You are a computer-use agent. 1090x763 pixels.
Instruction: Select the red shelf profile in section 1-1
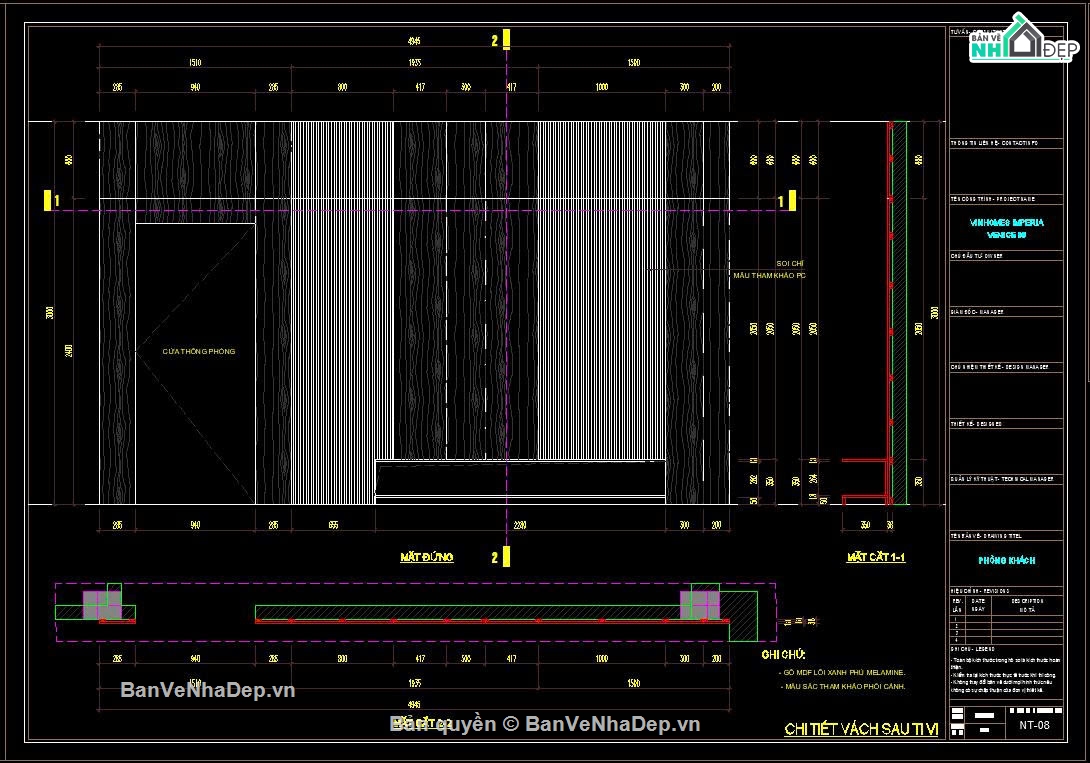866,481
